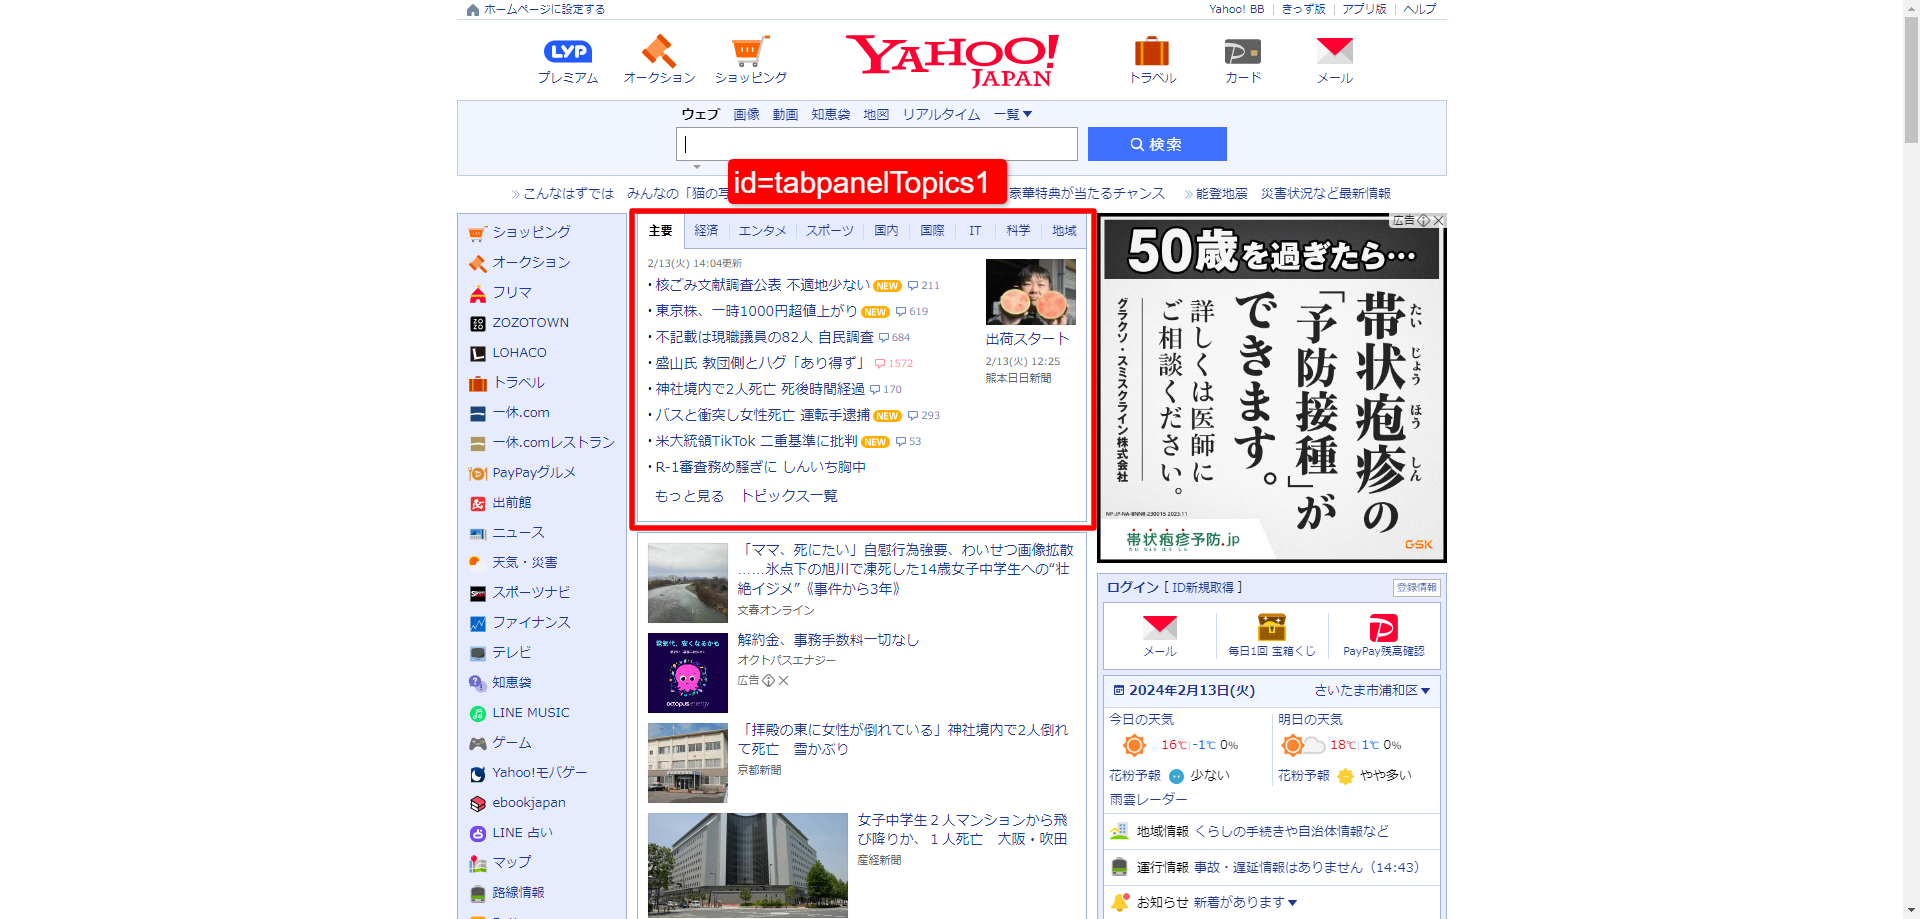Open the もっと見る link
Image resolution: width=1920 pixels, height=919 pixels.
click(x=689, y=496)
